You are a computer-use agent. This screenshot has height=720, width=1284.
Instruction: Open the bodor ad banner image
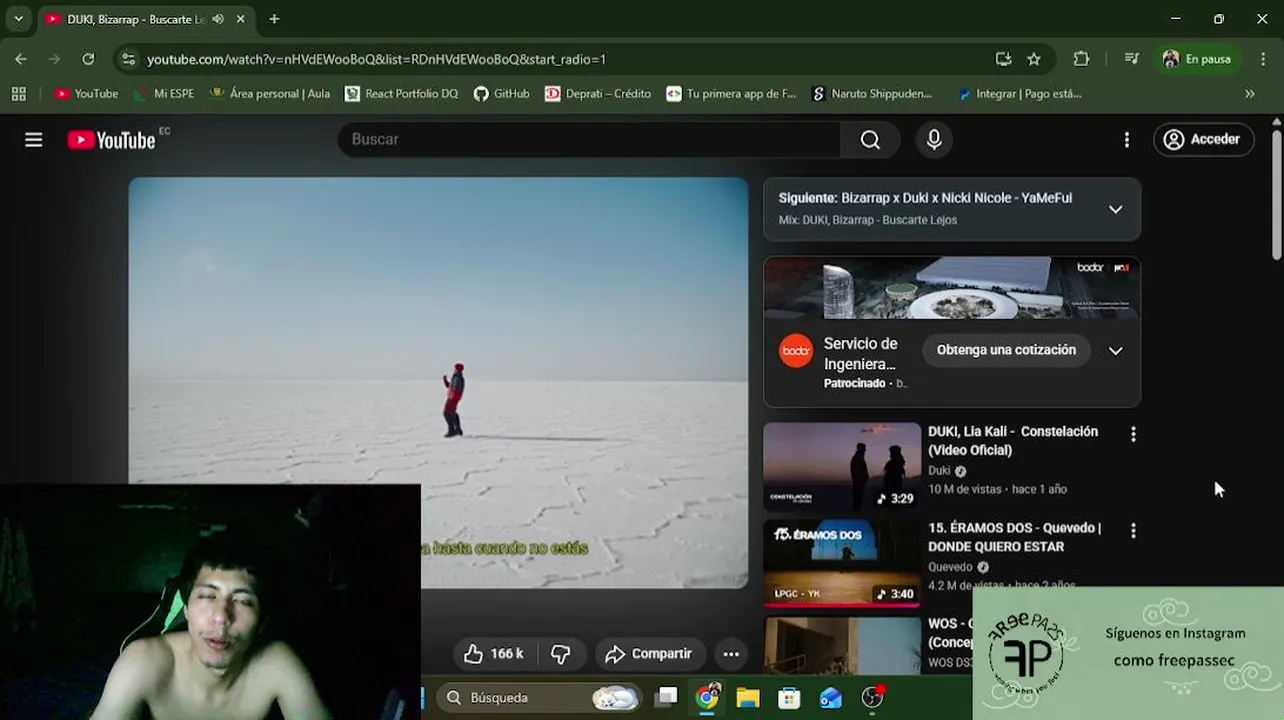[x=952, y=288]
